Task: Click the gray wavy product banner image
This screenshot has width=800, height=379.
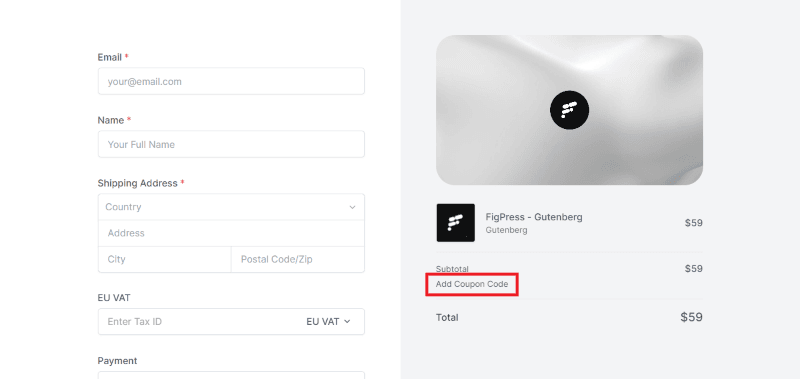Action: [569, 110]
